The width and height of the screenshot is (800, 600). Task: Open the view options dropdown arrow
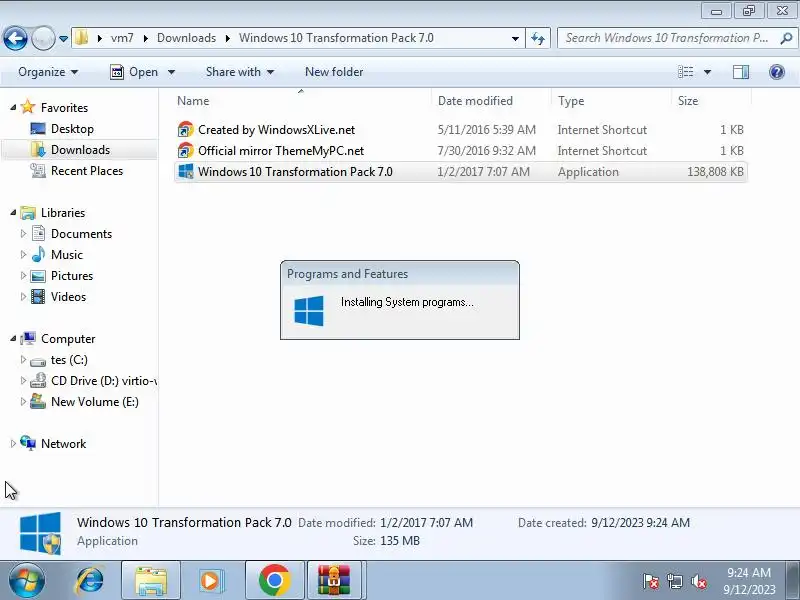[708, 72]
